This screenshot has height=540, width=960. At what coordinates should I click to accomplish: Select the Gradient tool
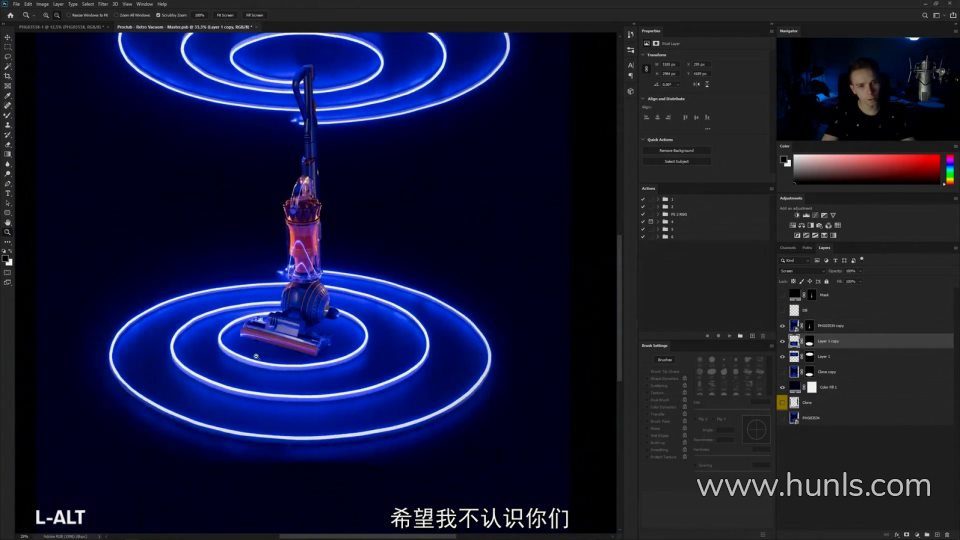pyautogui.click(x=8, y=154)
